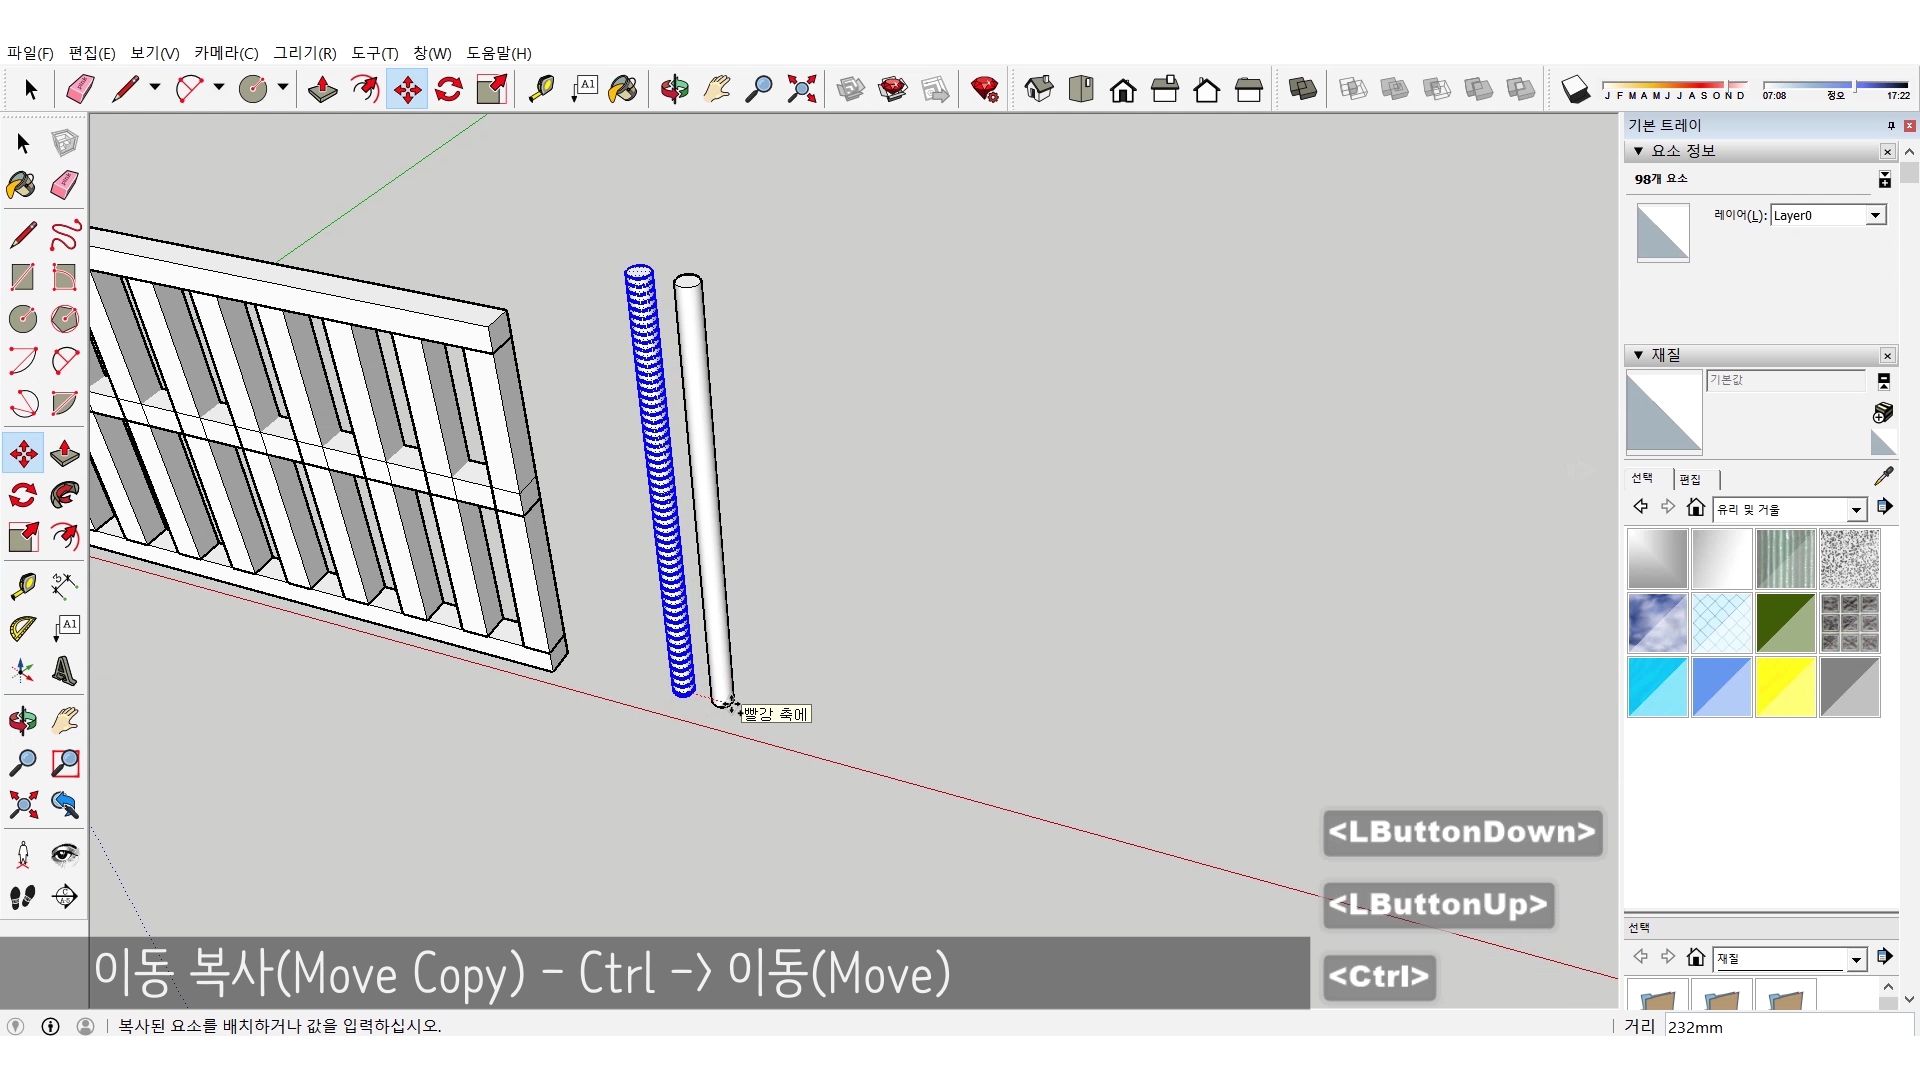Collapse the 재질 materials panel
Screen dimensions: 1920x1080
tap(1638, 355)
